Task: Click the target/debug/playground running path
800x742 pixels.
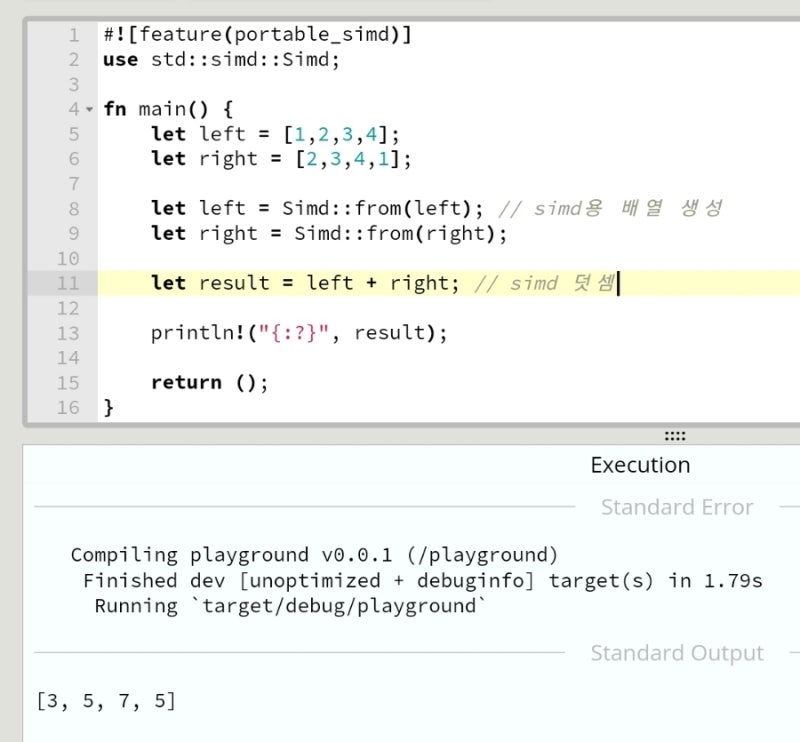Action: coord(346,605)
